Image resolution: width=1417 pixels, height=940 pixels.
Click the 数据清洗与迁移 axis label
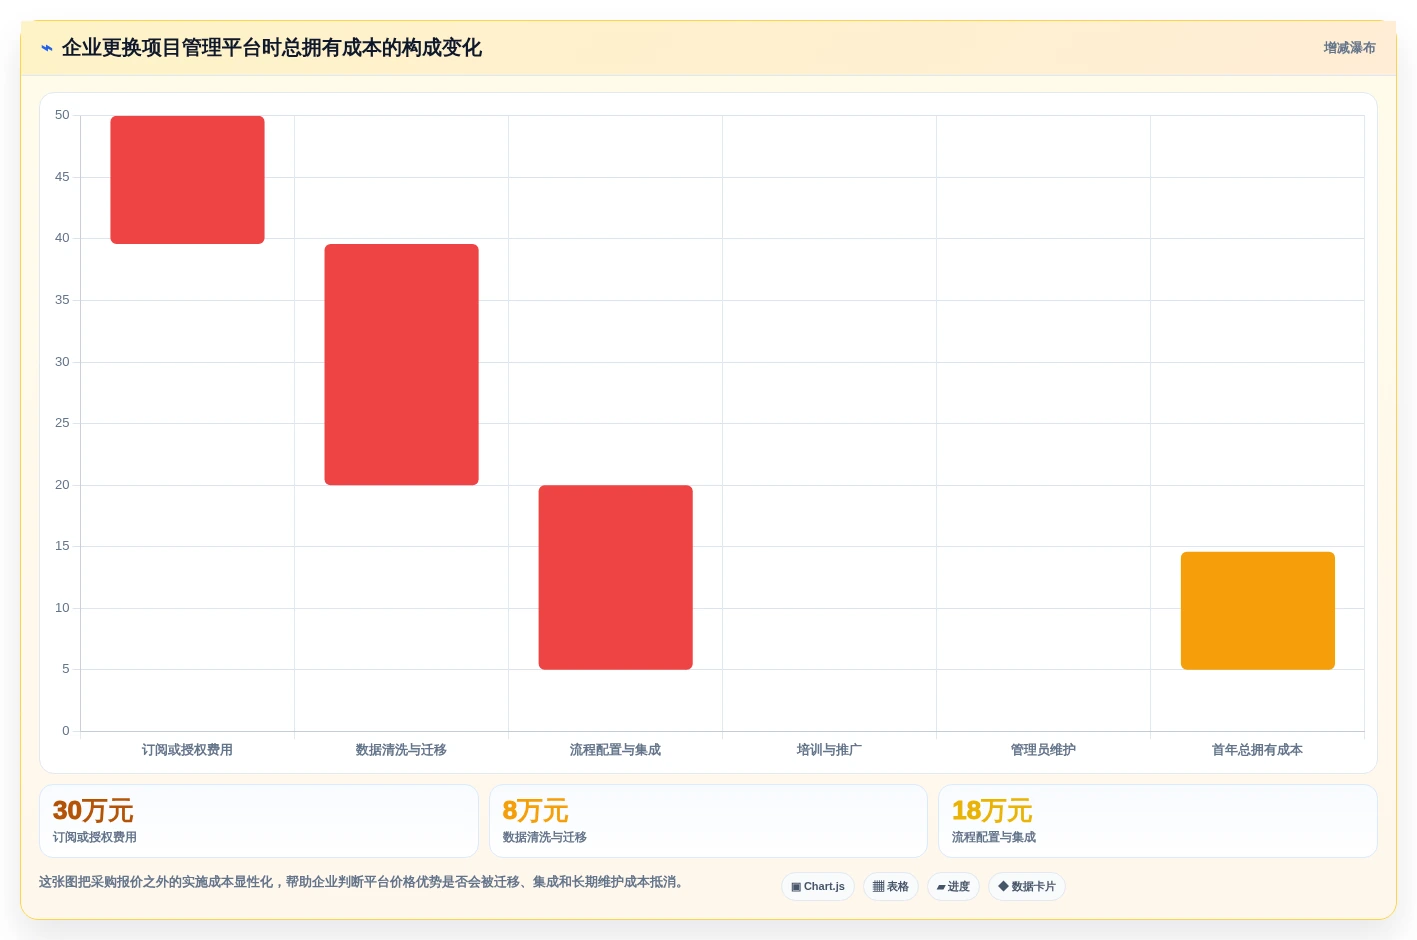[x=401, y=750]
